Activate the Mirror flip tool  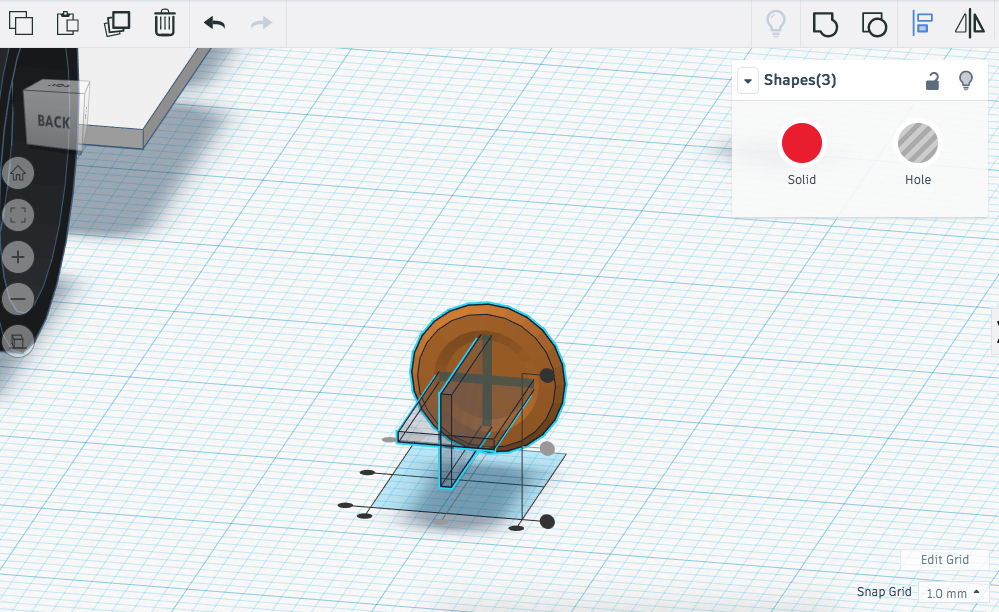coord(970,24)
